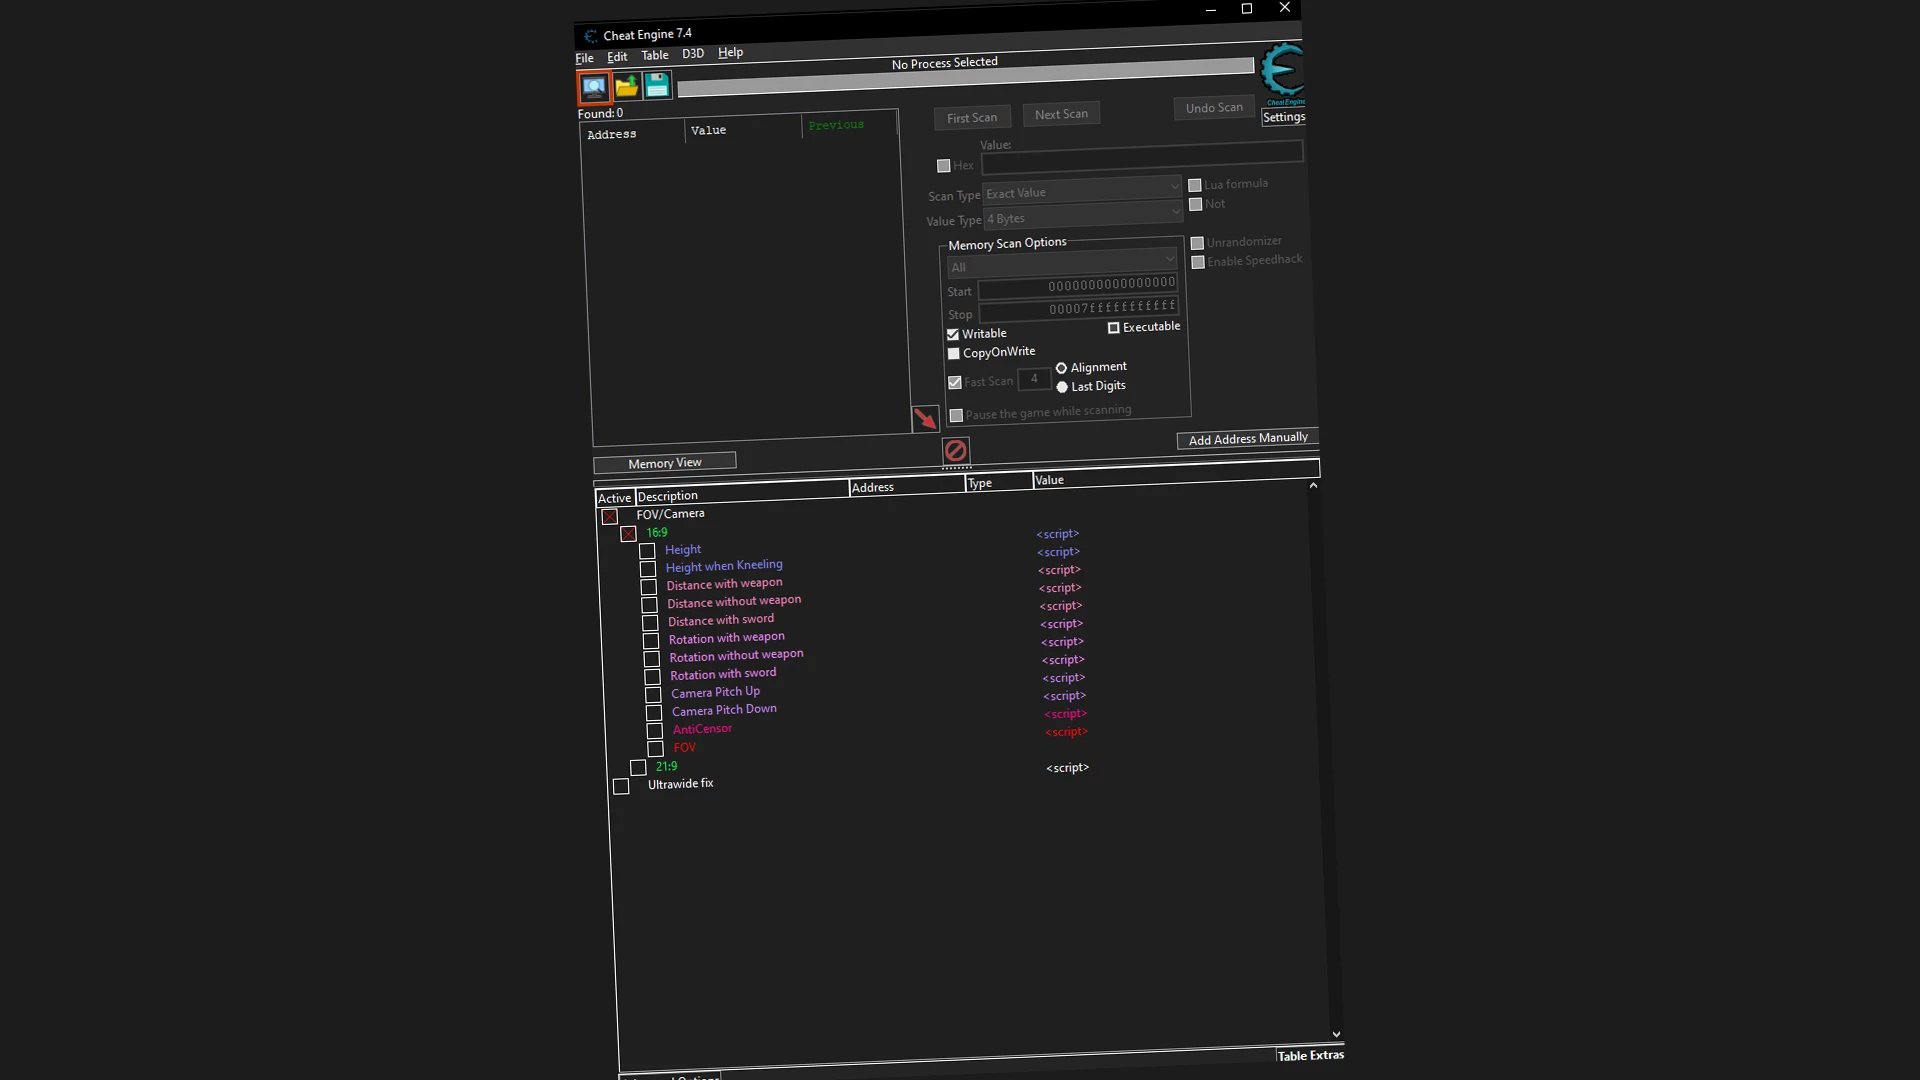Activate the Ultrawide fix checkbox
The height and width of the screenshot is (1080, 1920).
click(x=621, y=787)
